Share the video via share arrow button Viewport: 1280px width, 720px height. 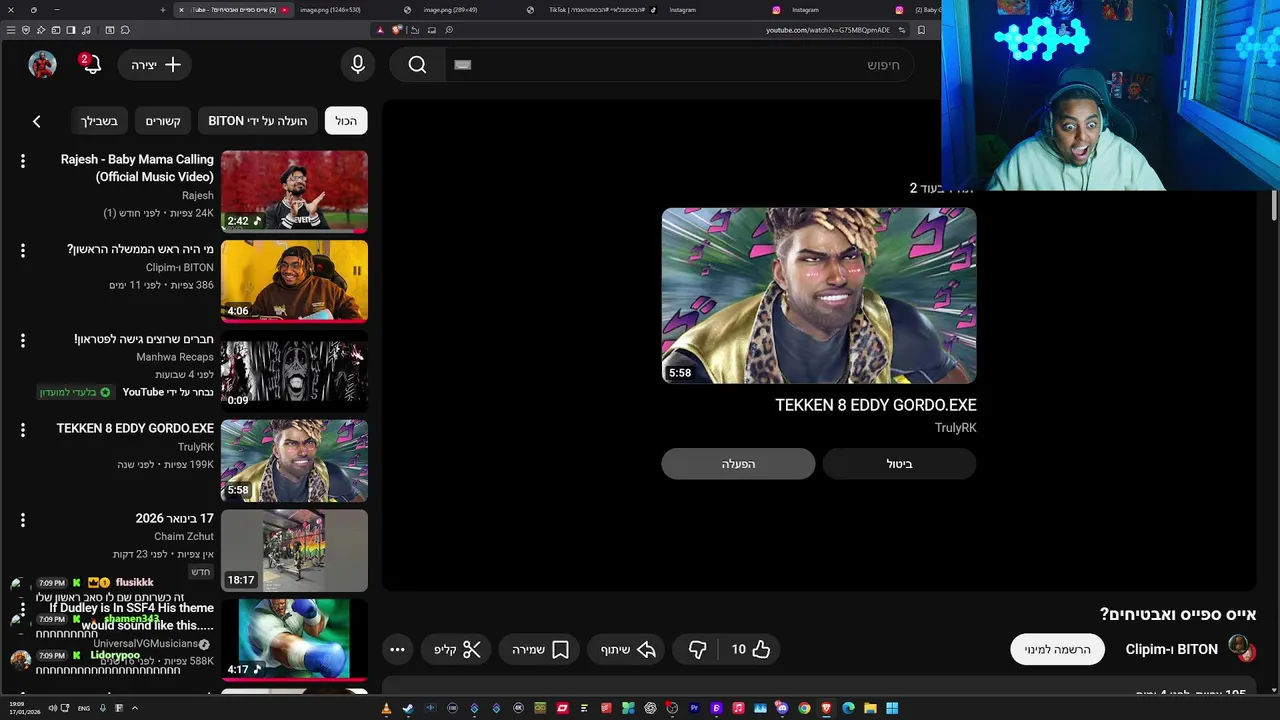[x=628, y=649]
